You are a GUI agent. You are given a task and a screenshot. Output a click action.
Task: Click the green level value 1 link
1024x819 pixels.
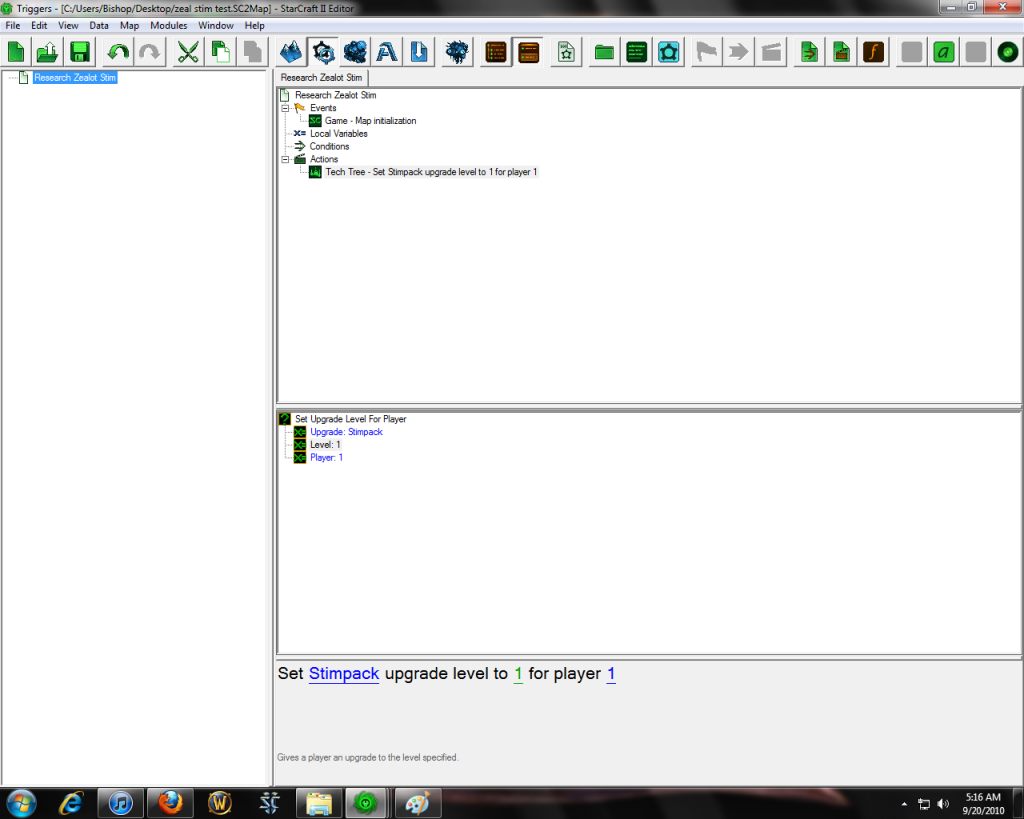coord(519,673)
